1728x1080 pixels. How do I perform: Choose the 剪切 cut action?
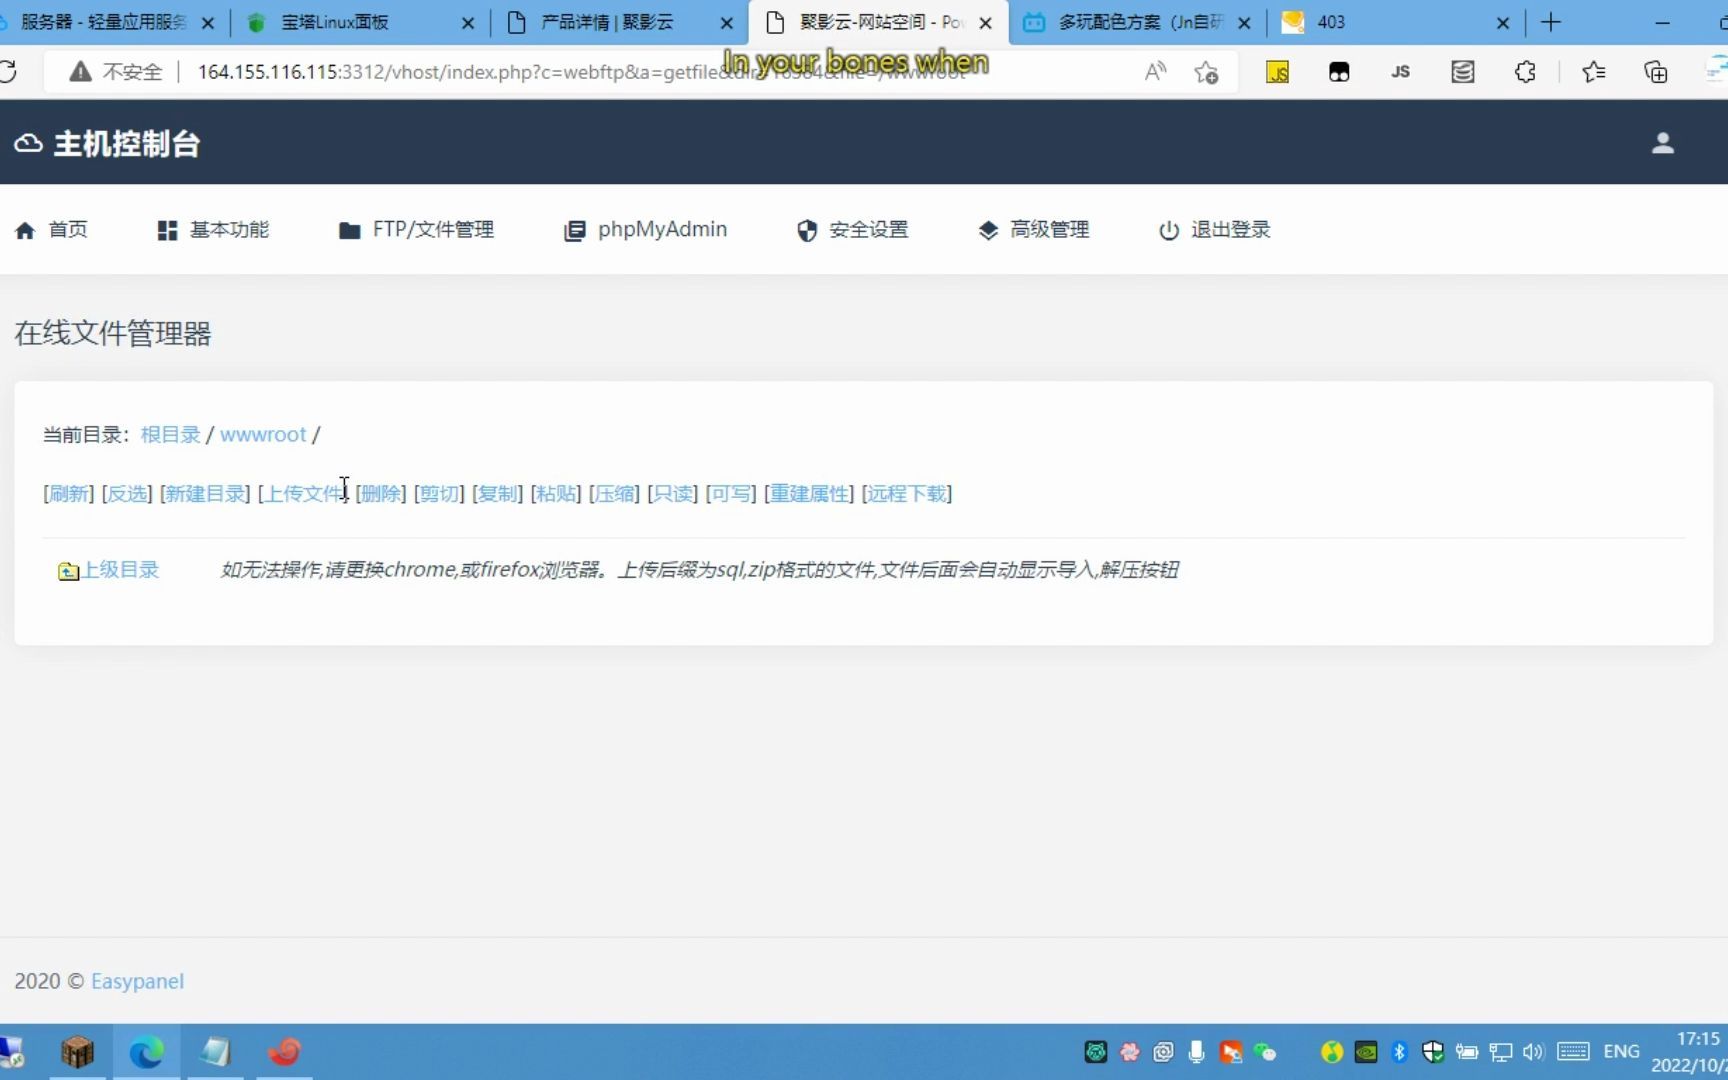click(439, 493)
